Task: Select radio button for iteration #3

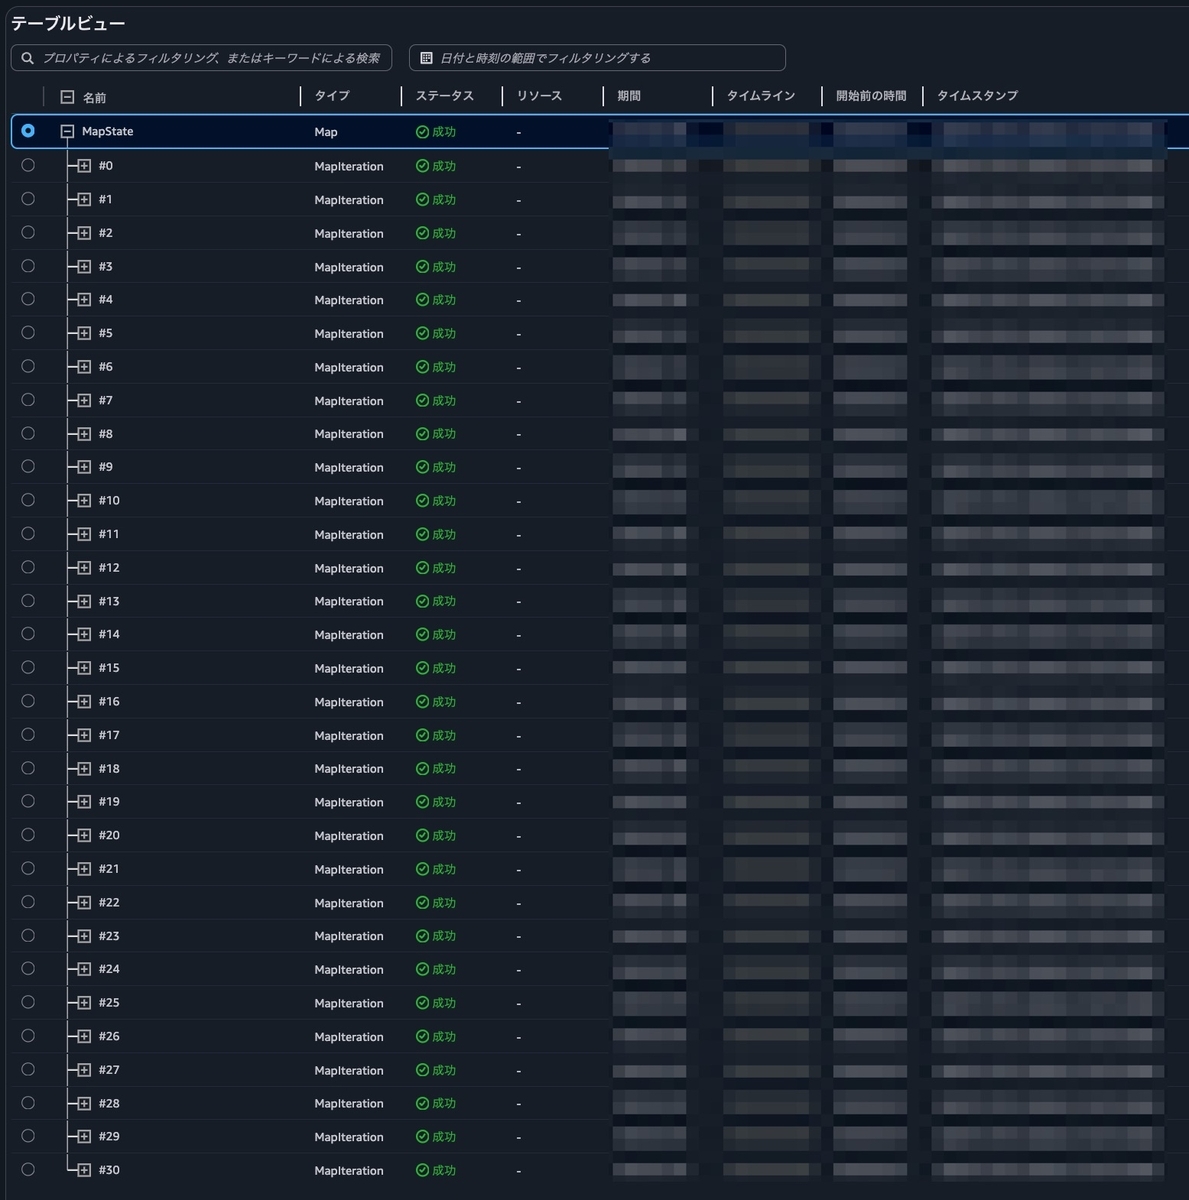Action: pos(28,266)
